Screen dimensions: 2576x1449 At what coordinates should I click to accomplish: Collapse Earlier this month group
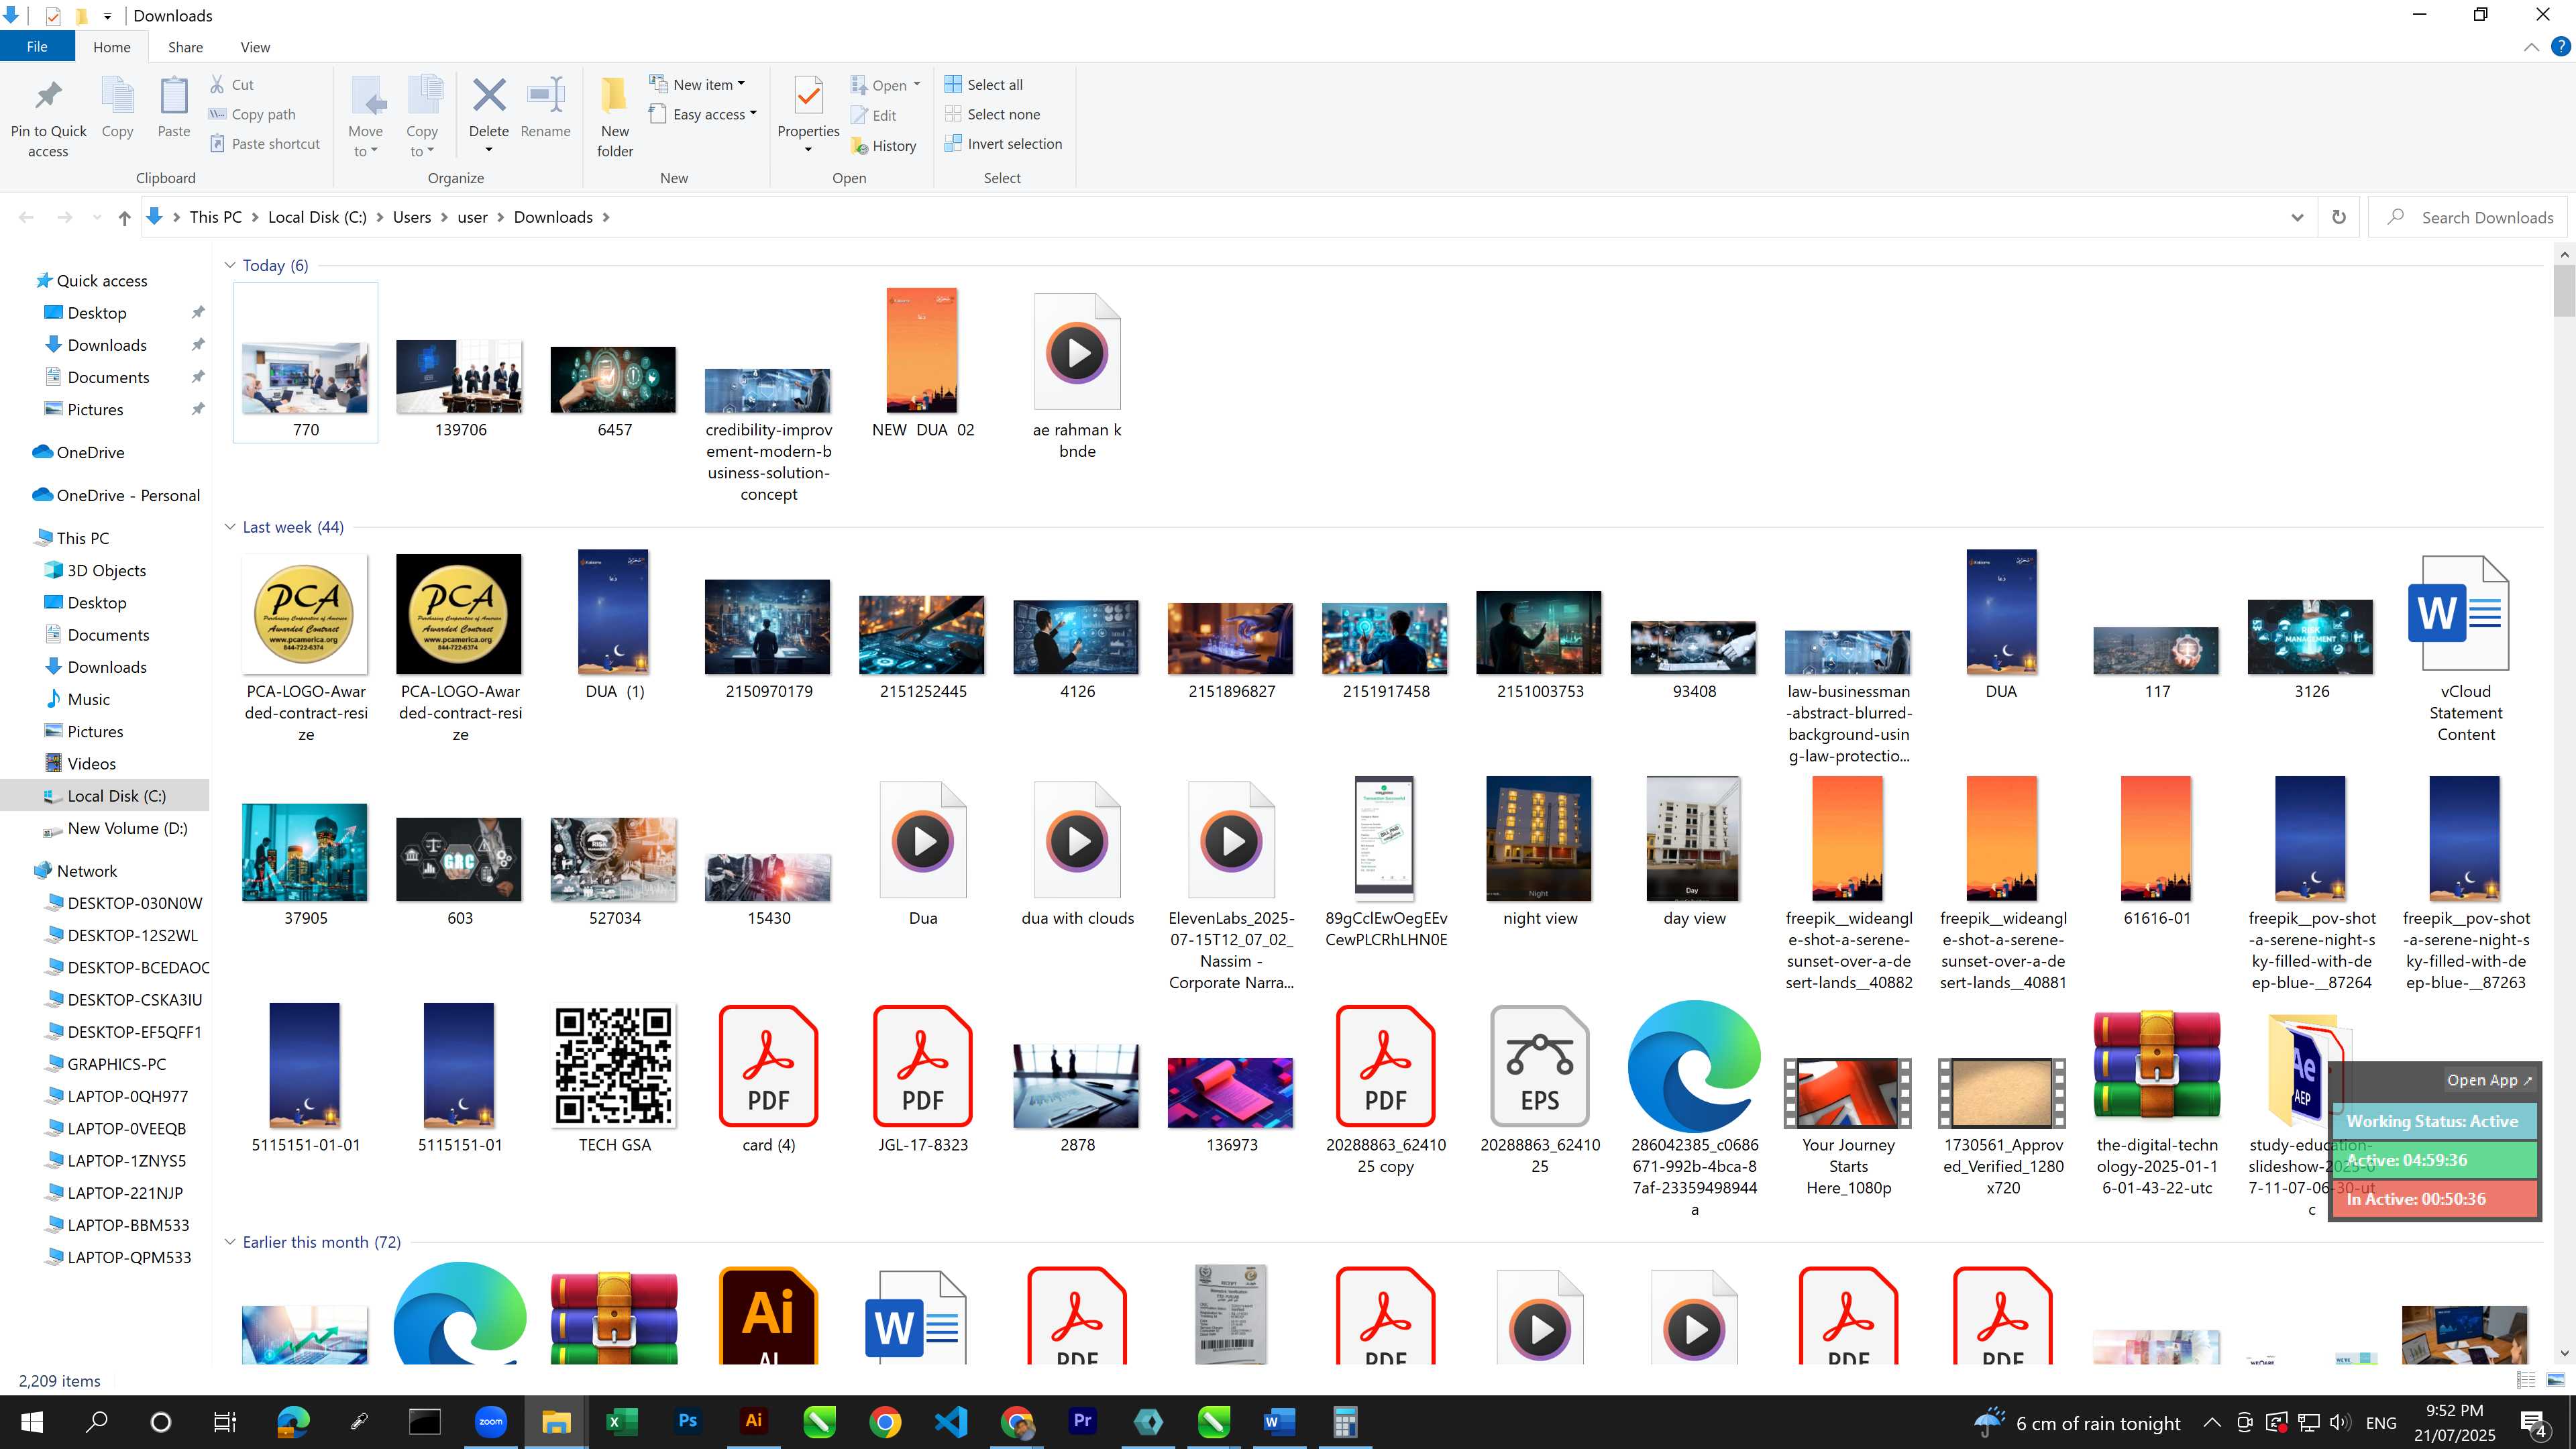coord(230,1242)
